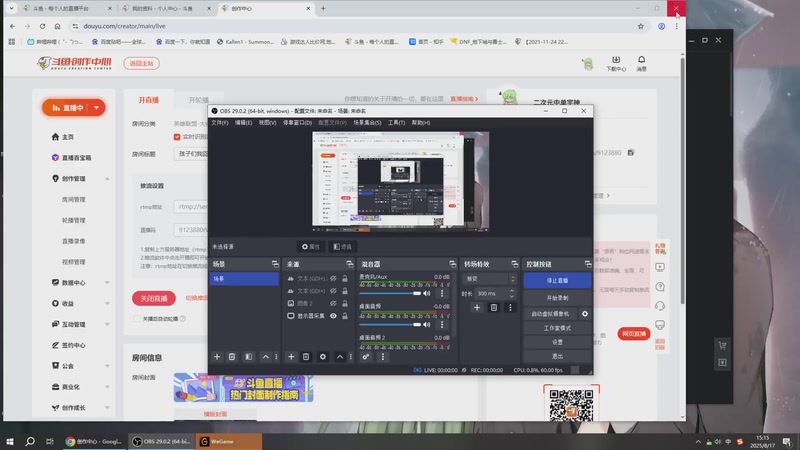Toggle visibility of first 文本 (GDI+) source
800x450 pixels.
point(333,279)
